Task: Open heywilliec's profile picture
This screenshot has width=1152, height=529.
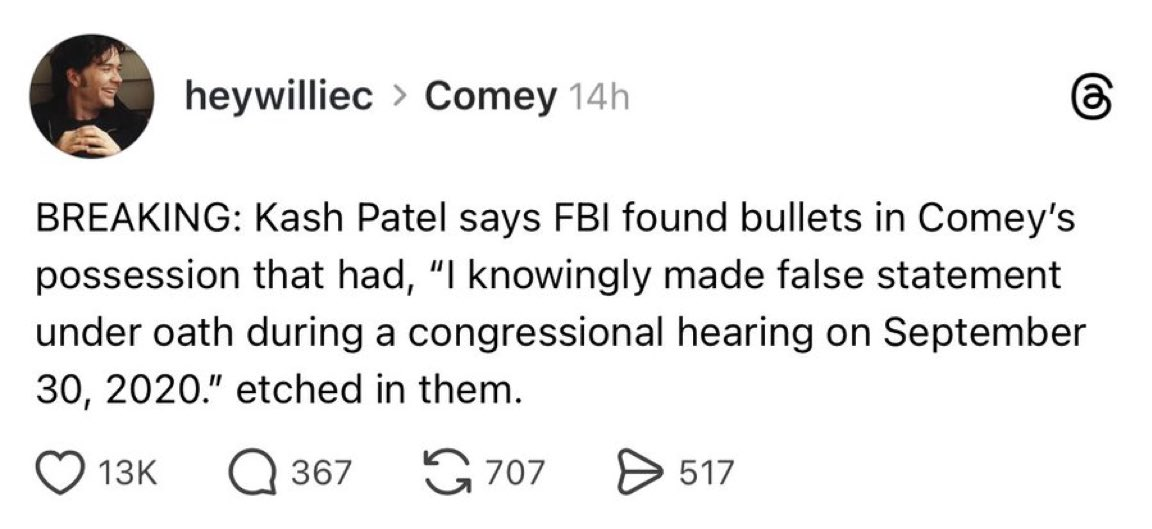Action: 91,96
